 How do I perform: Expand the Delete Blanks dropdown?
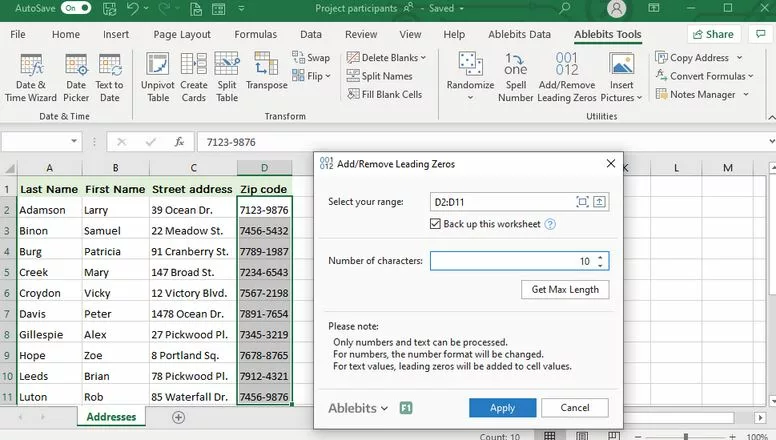point(424,58)
